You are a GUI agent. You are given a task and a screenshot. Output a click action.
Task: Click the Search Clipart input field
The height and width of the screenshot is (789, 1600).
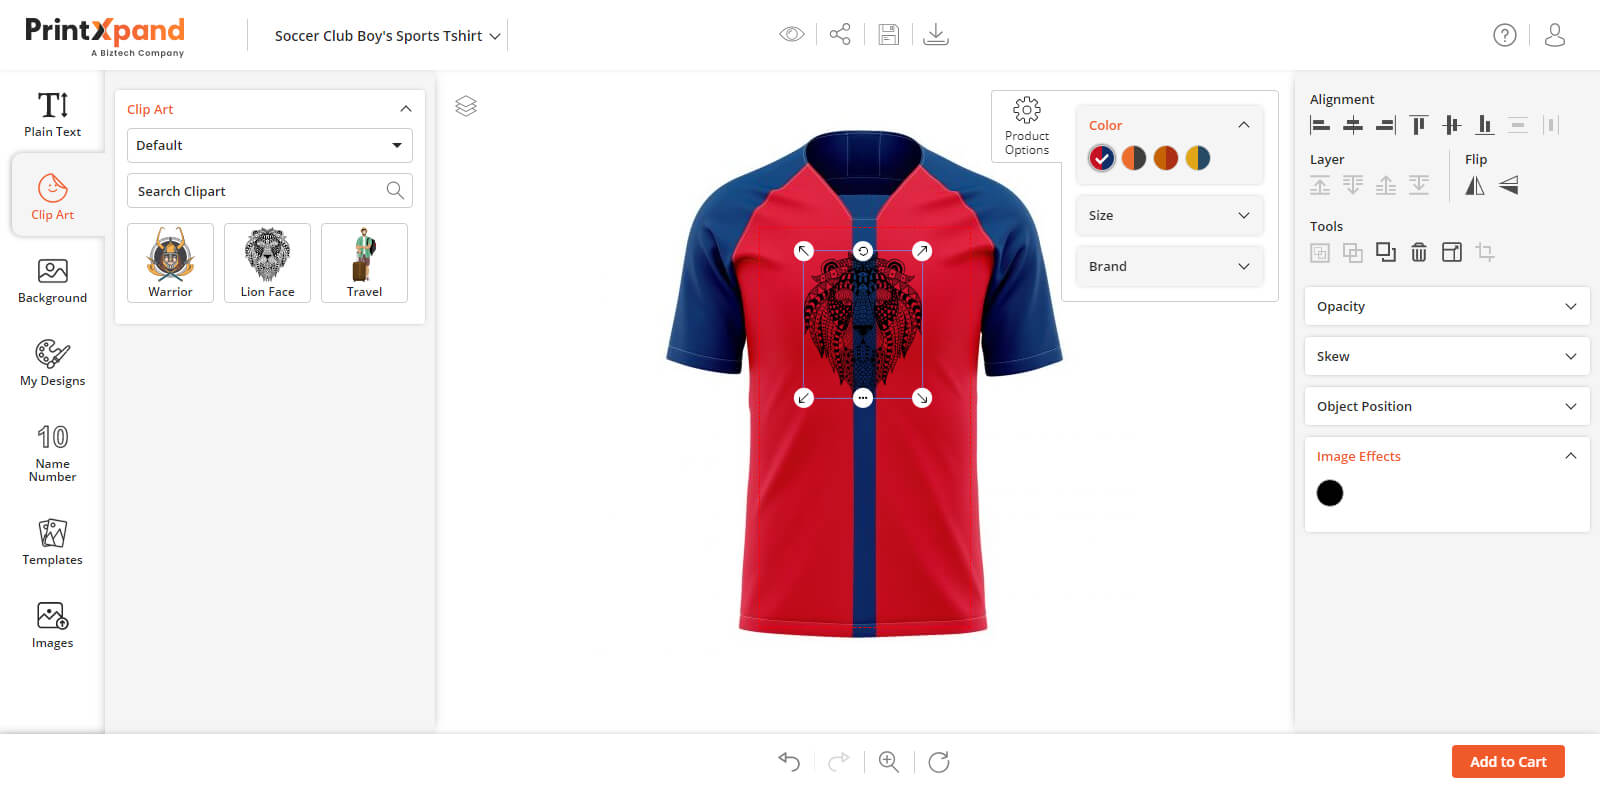(258, 191)
